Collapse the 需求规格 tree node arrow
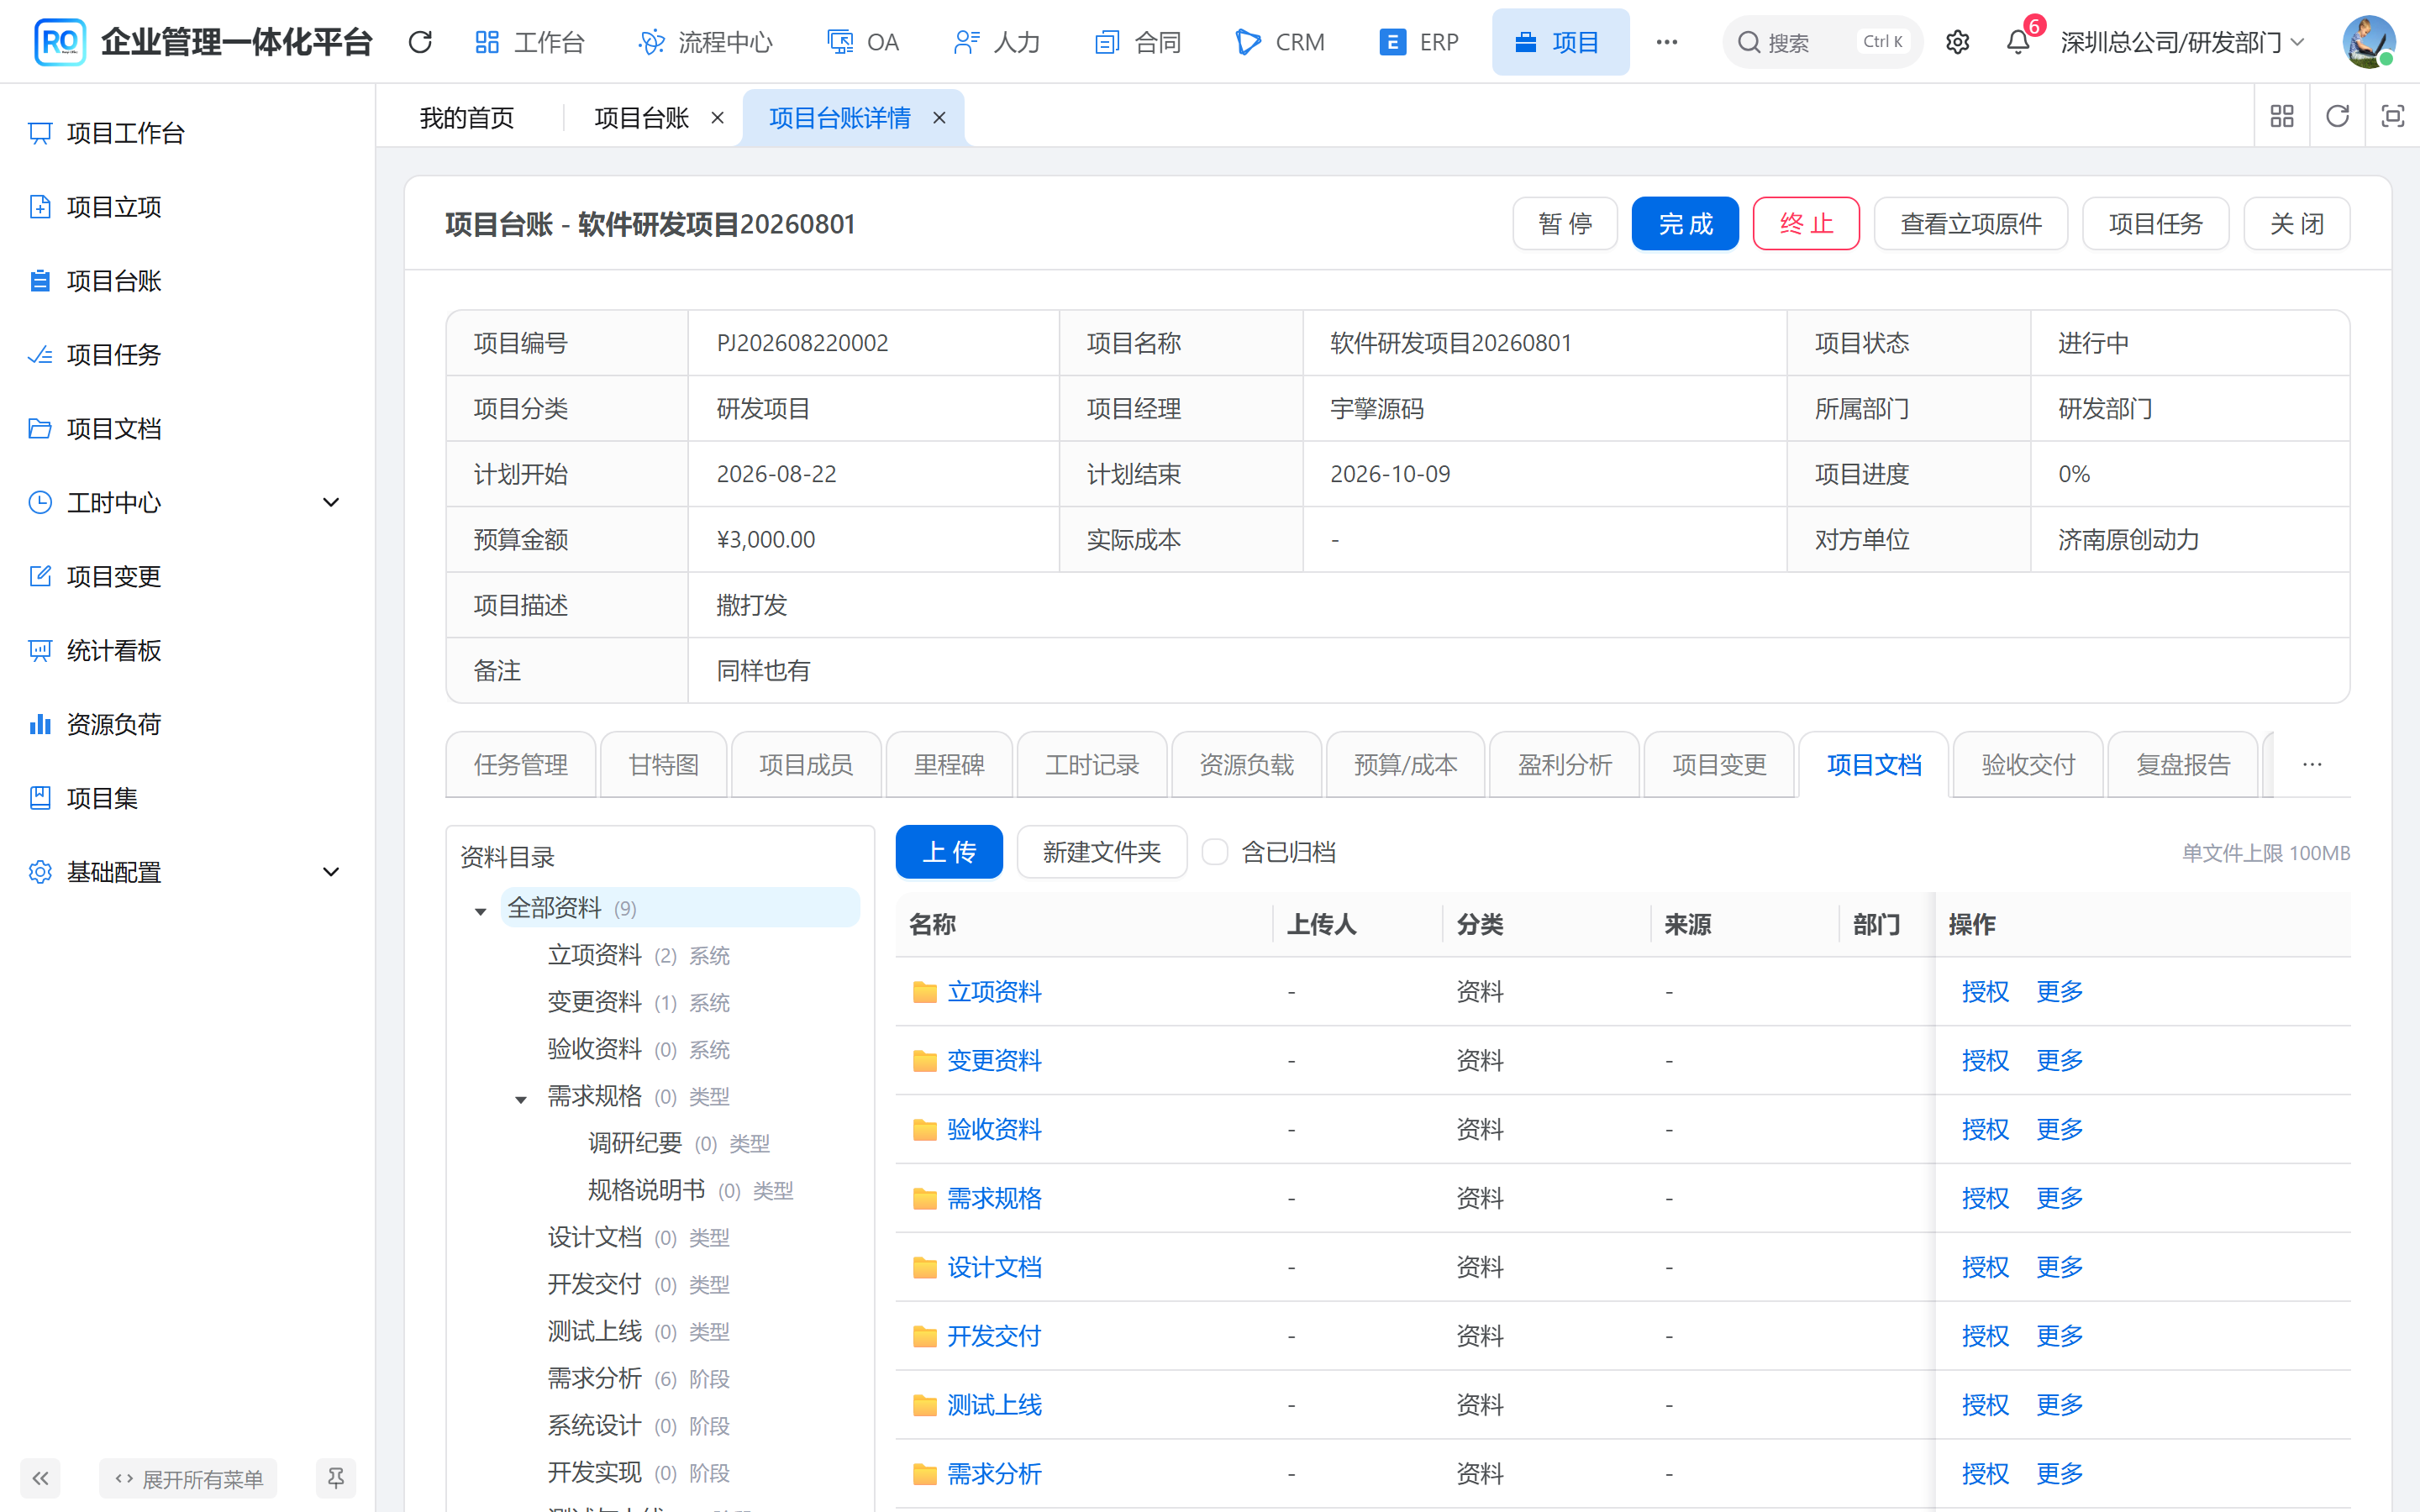This screenshot has width=2420, height=1512. (521, 1099)
